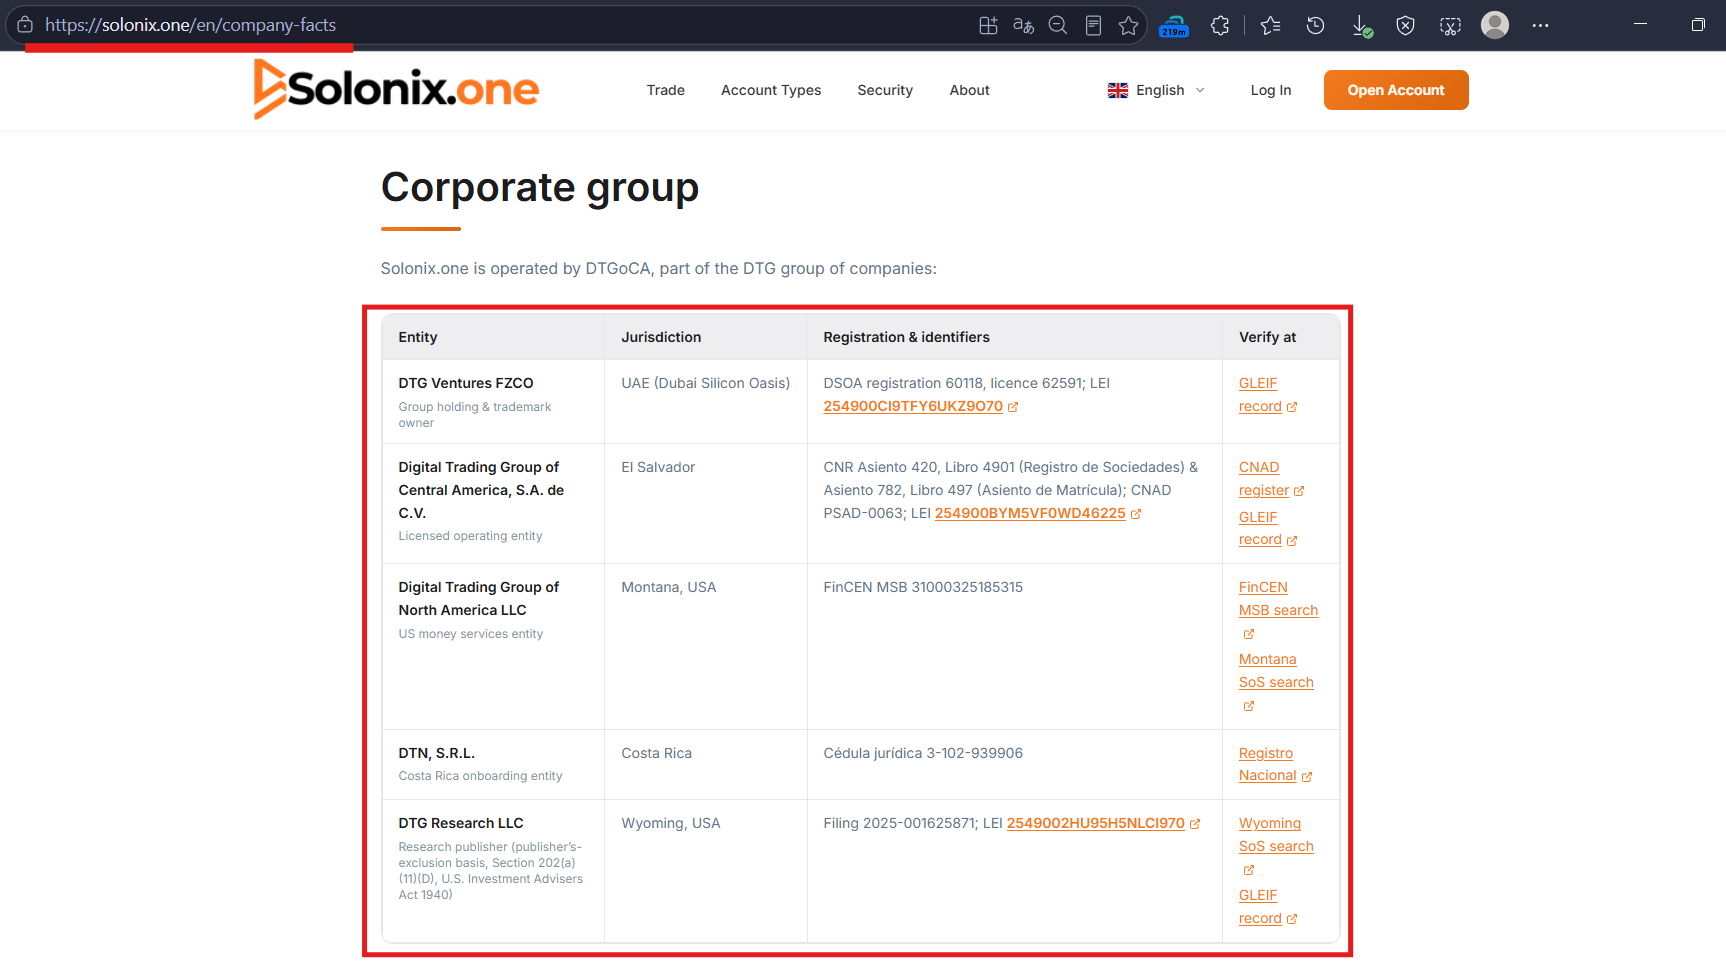Open GLEIF record link in El Salvador row
The width and height of the screenshot is (1726, 965).
tap(1260, 528)
